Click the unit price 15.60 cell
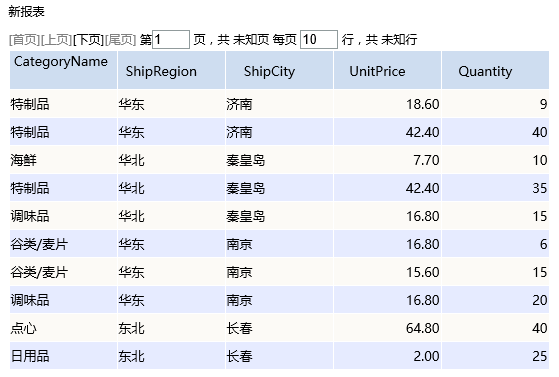The height and width of the screenshot is (377, 559). [388, 272]
